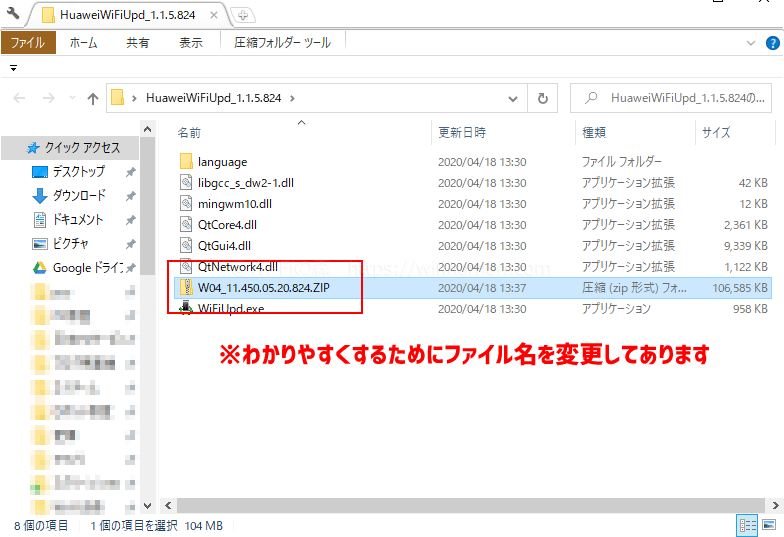Click the wrench icon in title bar
This screenshot has width=784, height=537.
(13, 13)
